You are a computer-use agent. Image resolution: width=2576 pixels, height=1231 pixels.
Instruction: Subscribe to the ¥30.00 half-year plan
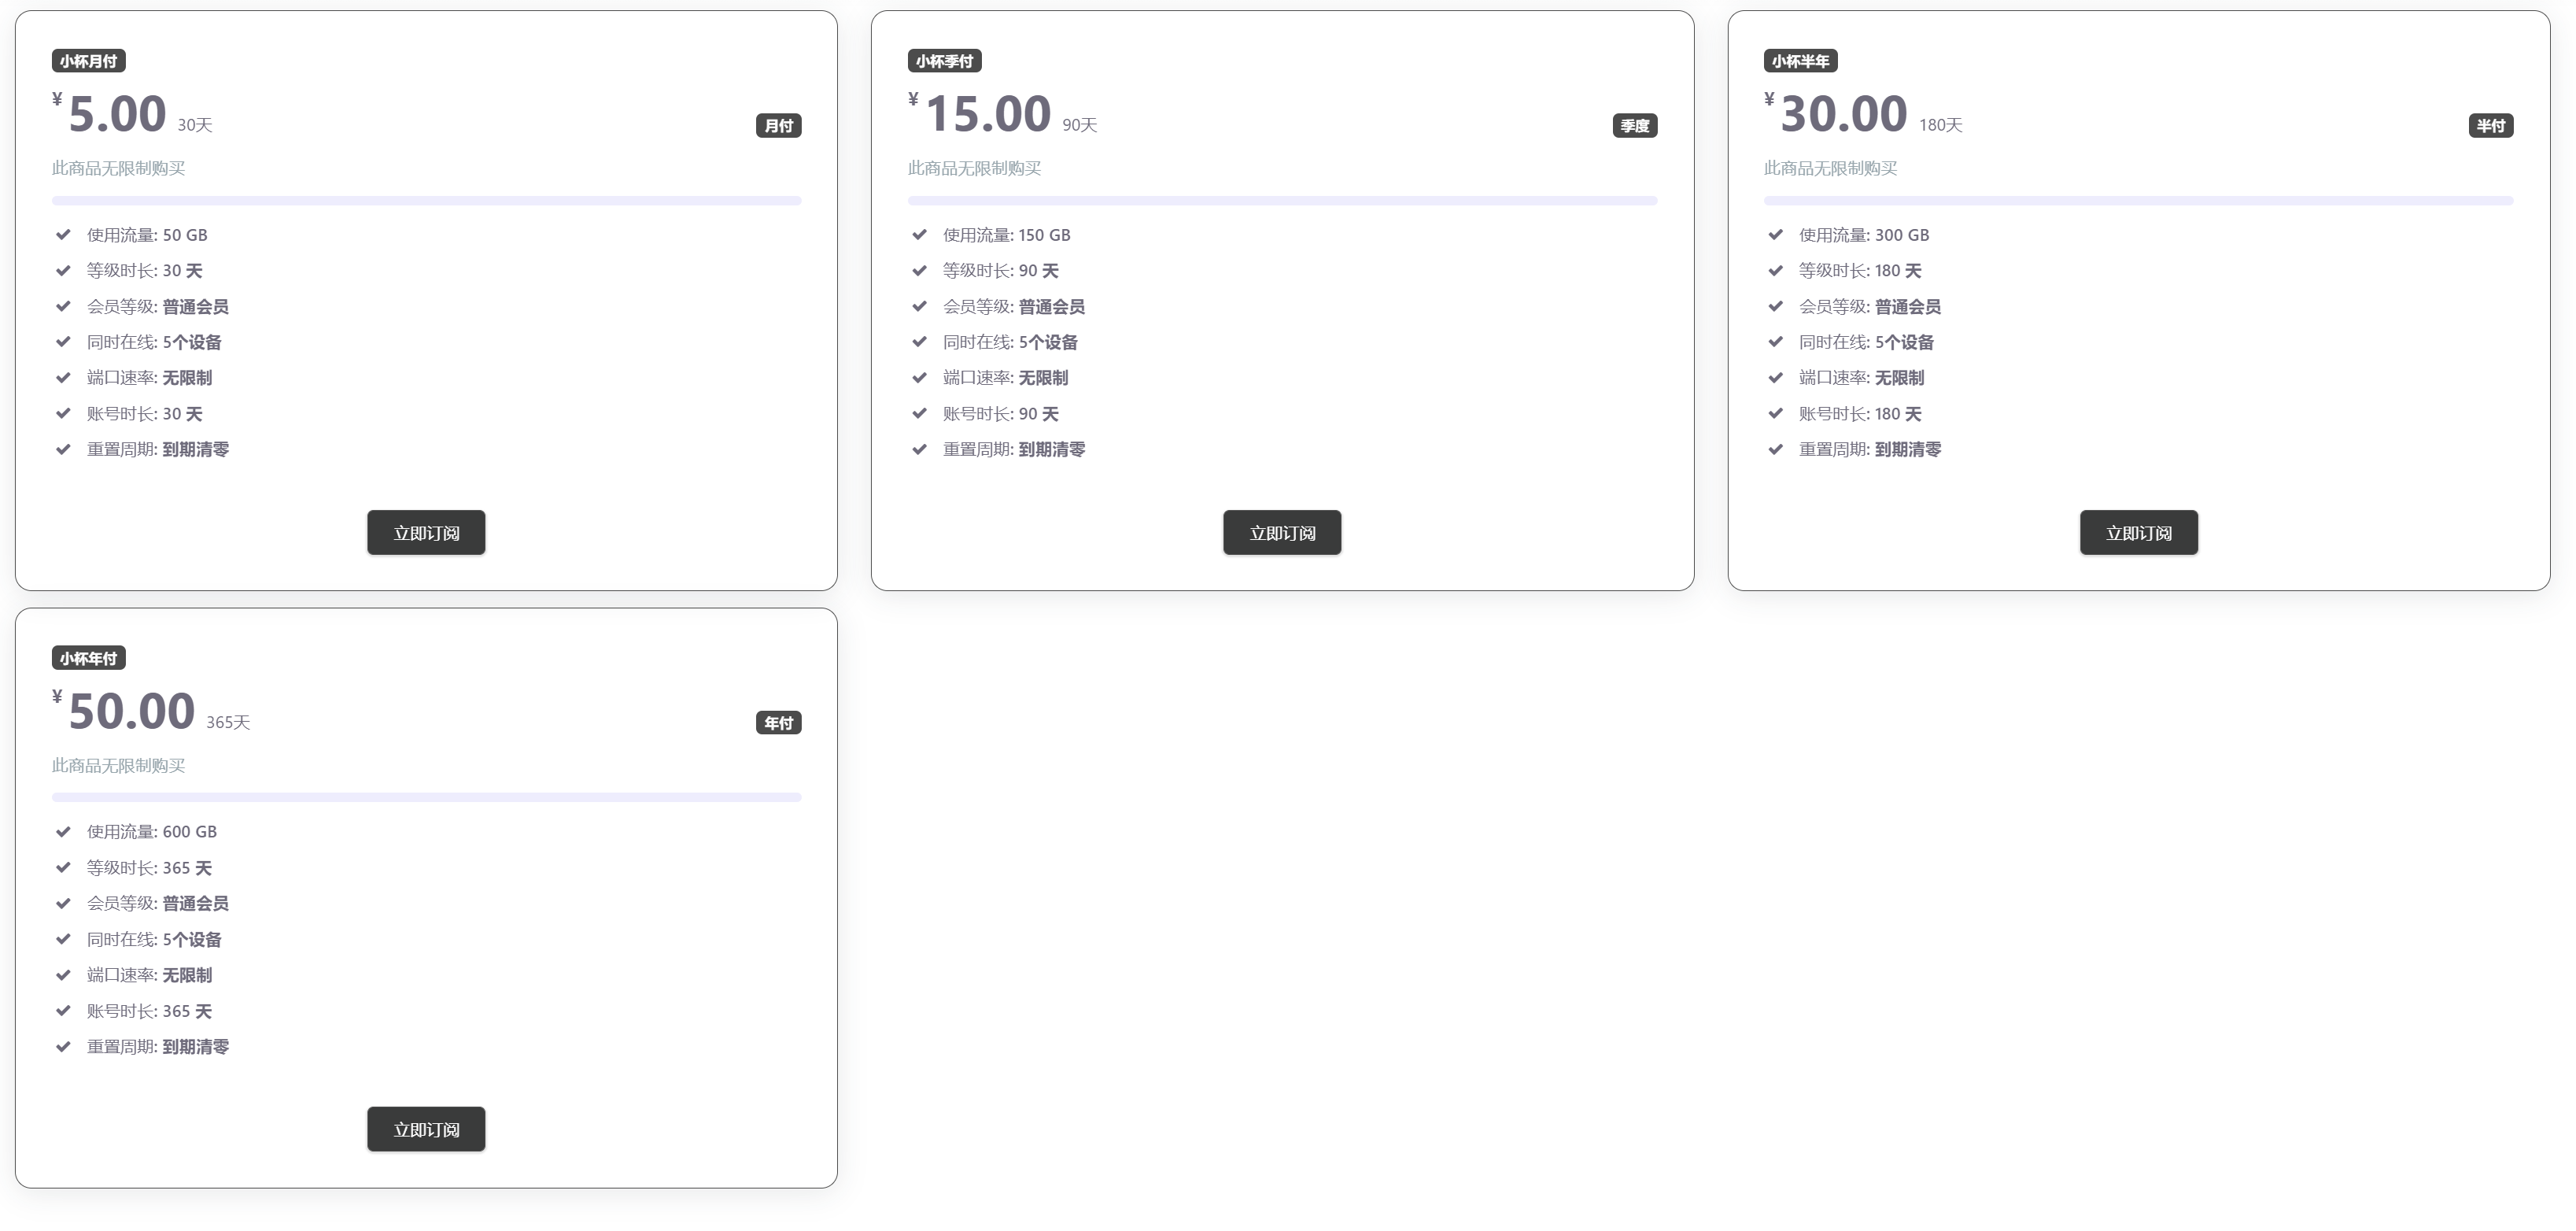[2138, 533]
